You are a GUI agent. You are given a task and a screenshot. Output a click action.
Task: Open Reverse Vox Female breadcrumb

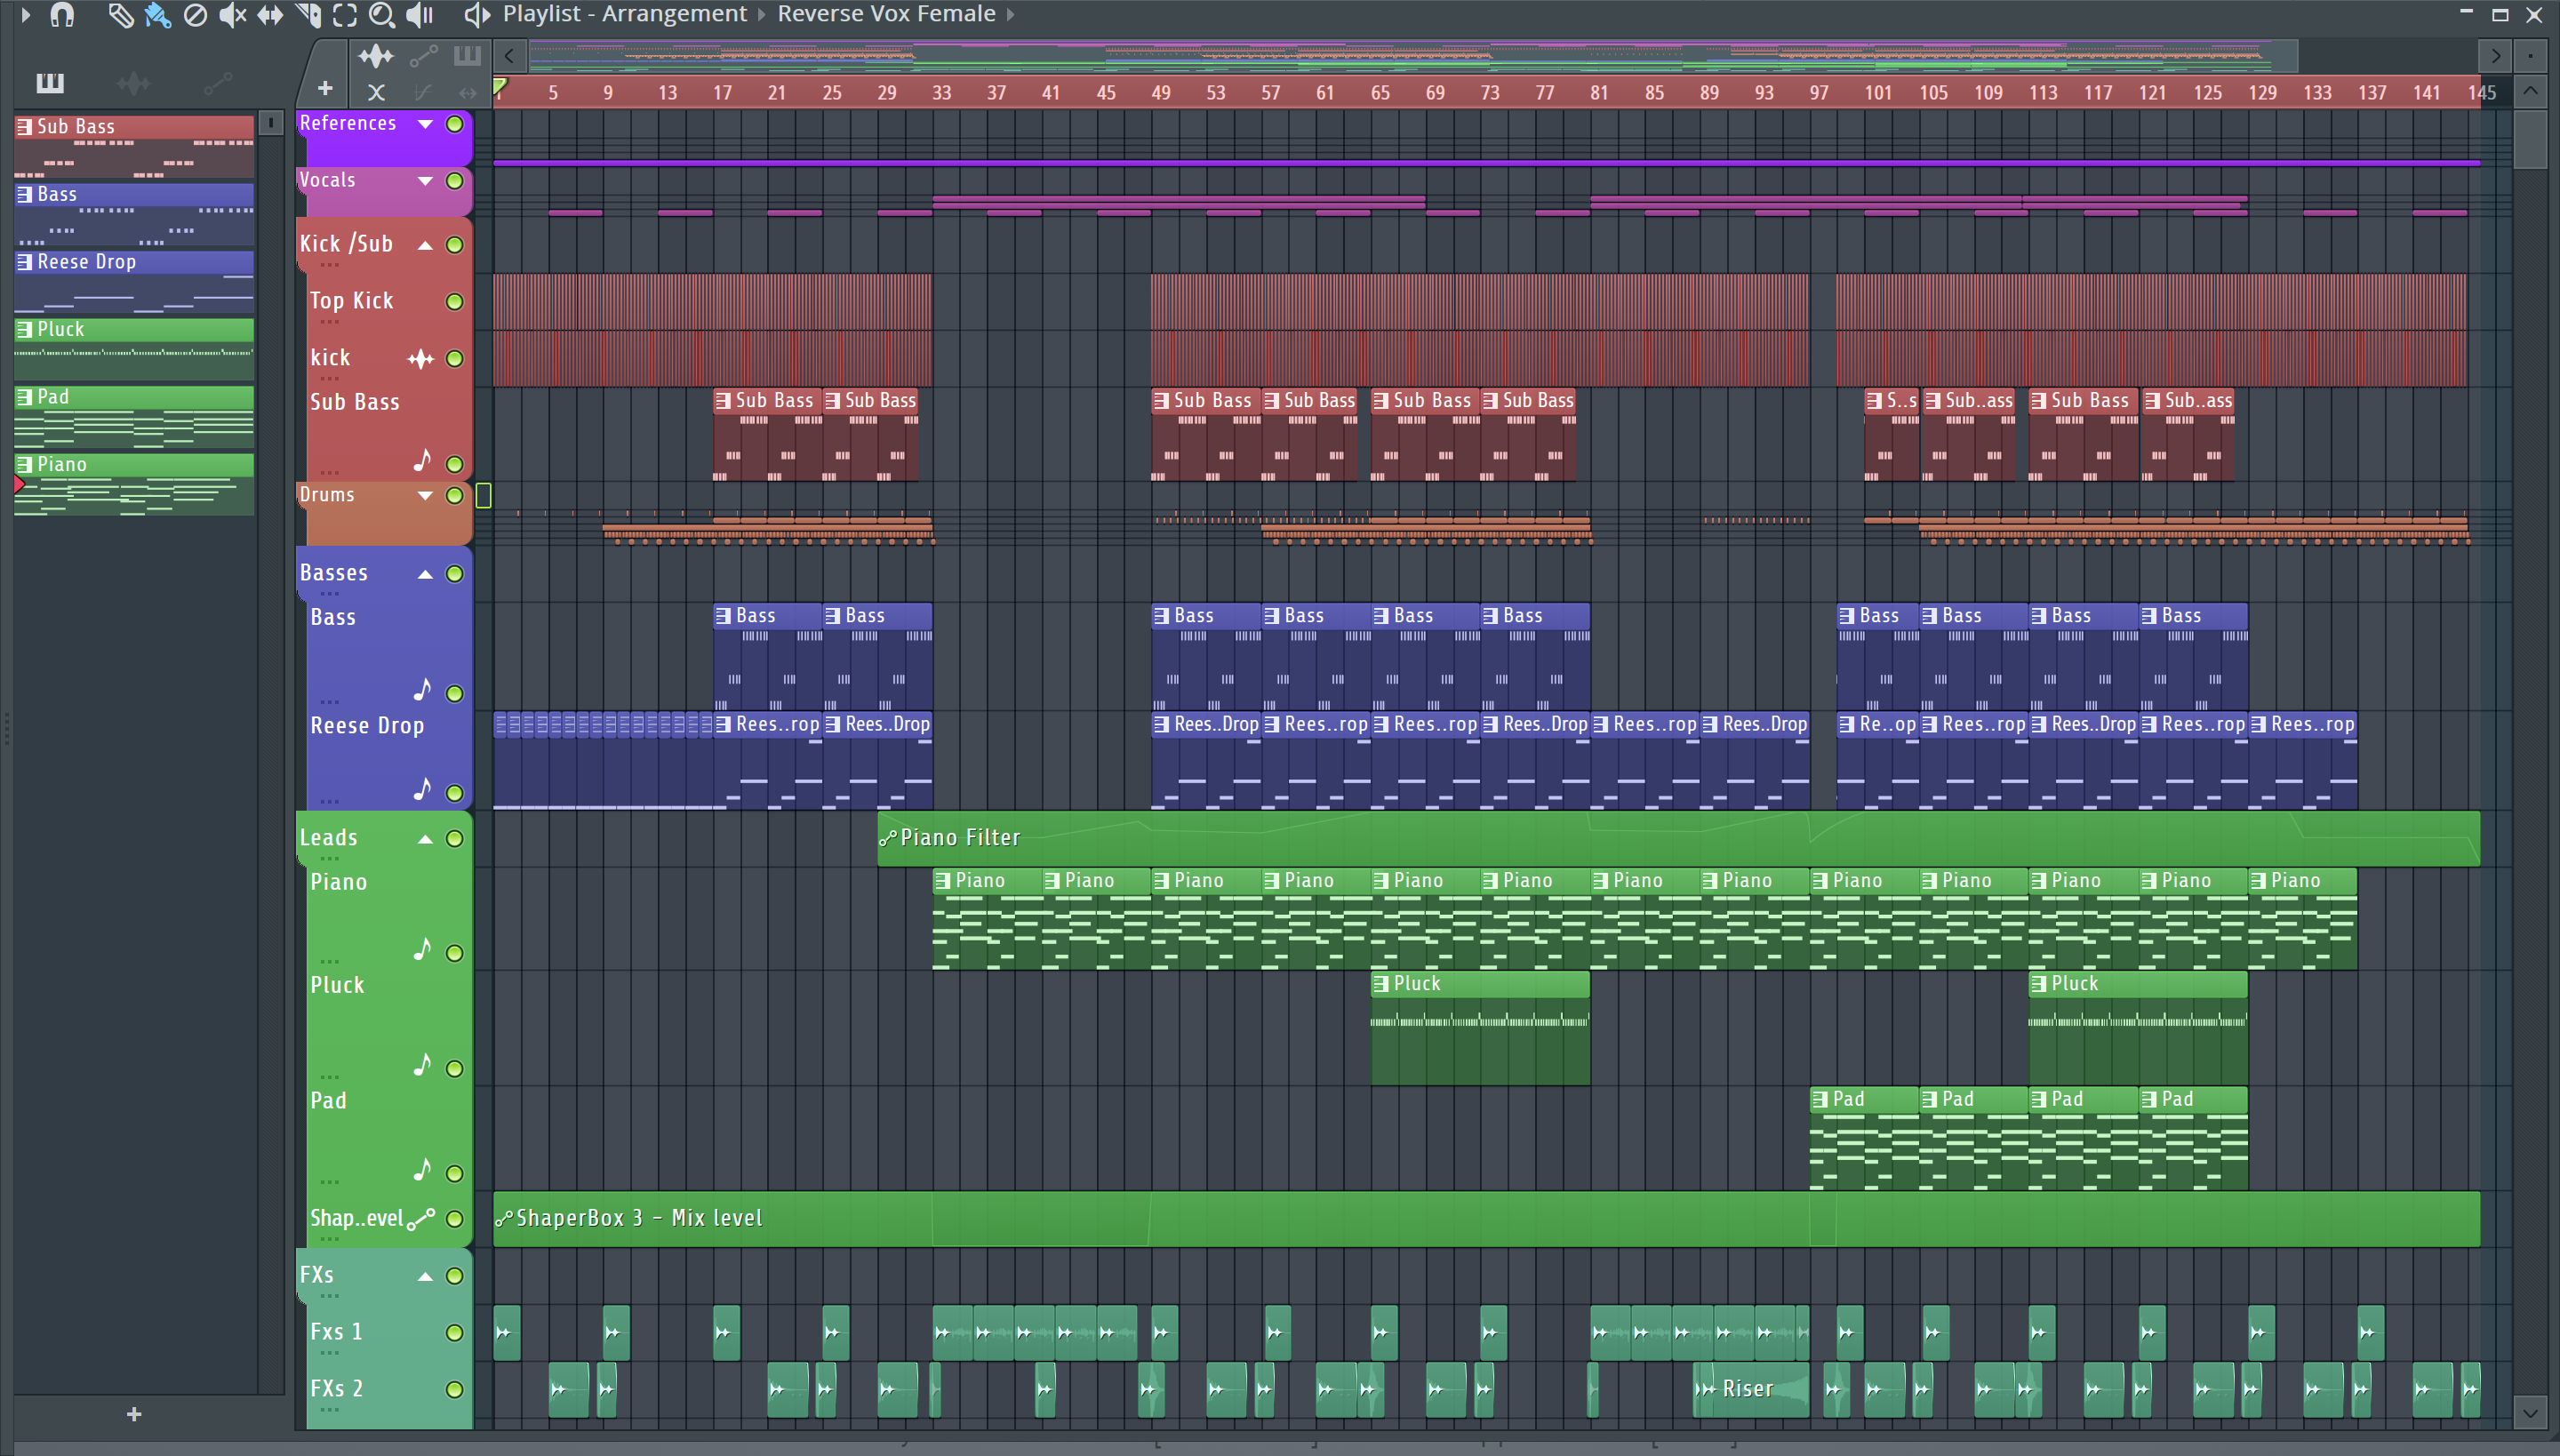886,14
